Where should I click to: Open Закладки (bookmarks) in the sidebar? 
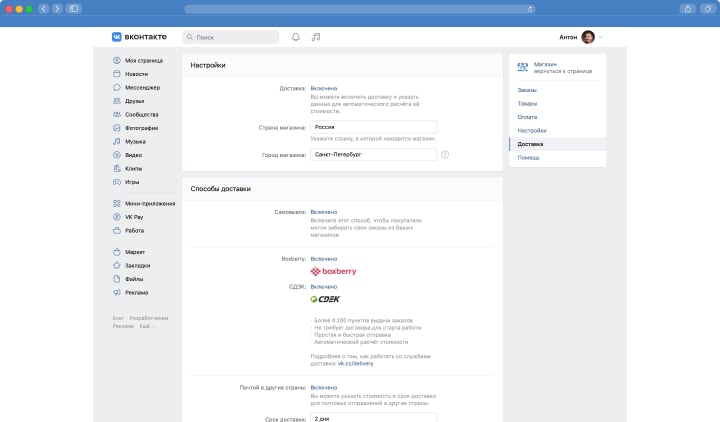[138, 265]
